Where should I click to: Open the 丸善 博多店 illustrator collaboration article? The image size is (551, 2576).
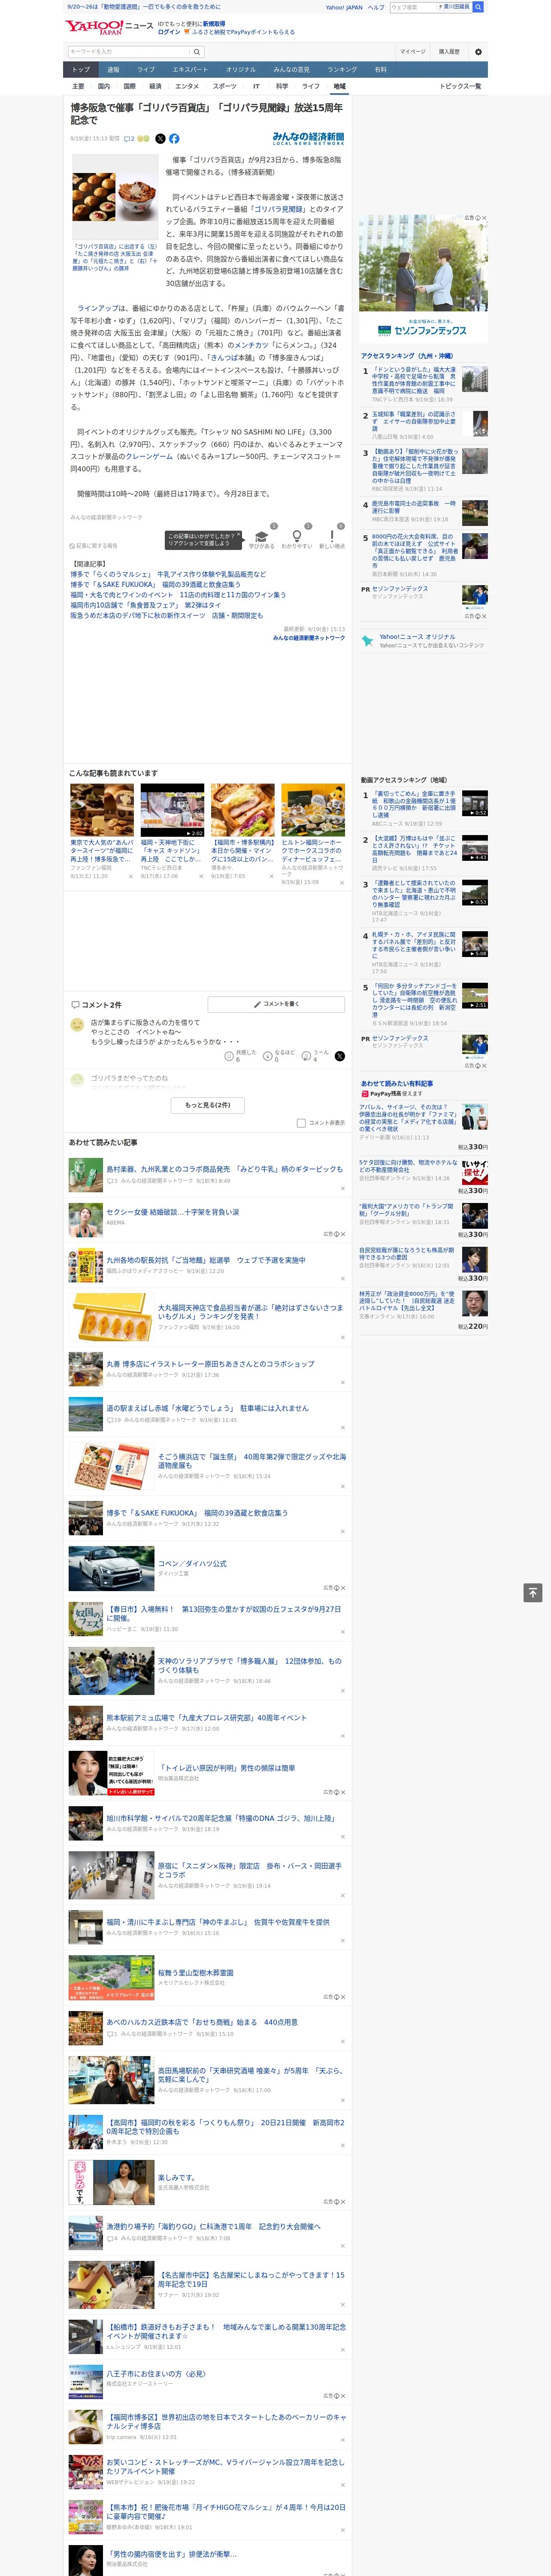pos(210,1364)
